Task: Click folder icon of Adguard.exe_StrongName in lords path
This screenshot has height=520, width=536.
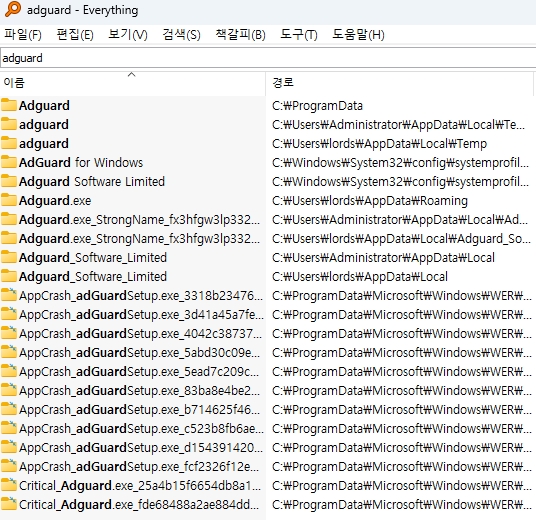Action: [x=9, y=238]
